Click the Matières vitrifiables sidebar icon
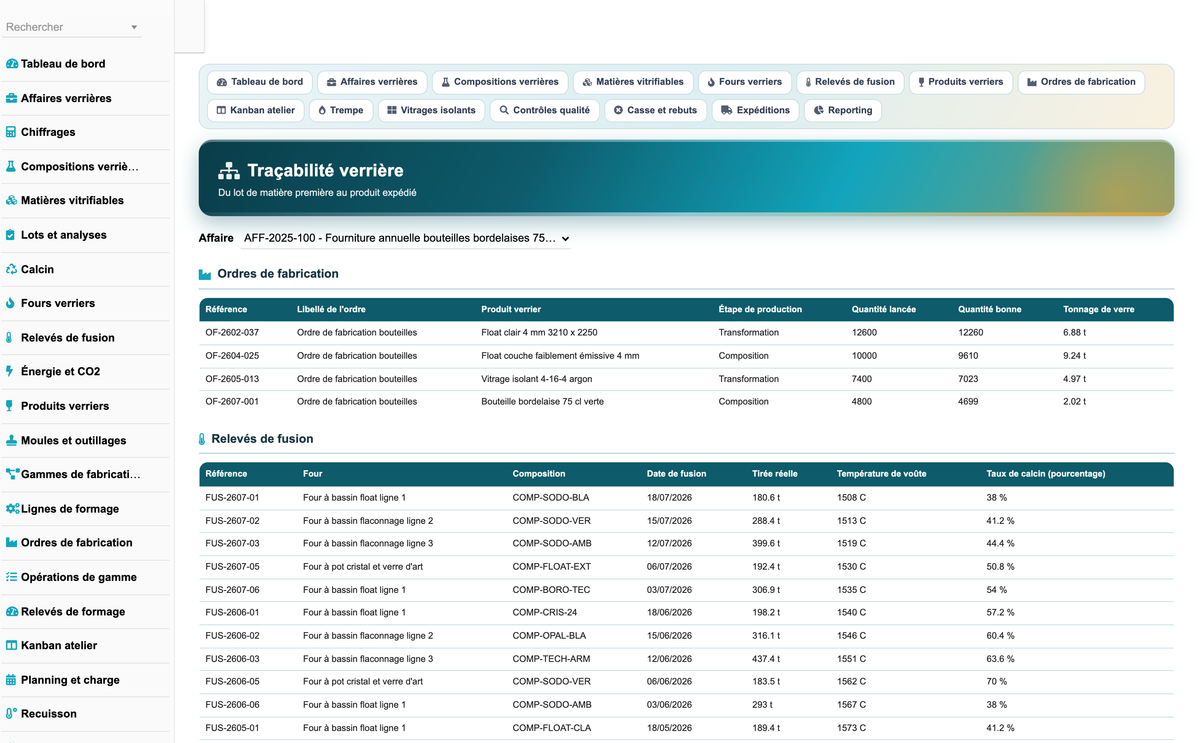This screenshot has width=1200, height=743. point(12,200)
